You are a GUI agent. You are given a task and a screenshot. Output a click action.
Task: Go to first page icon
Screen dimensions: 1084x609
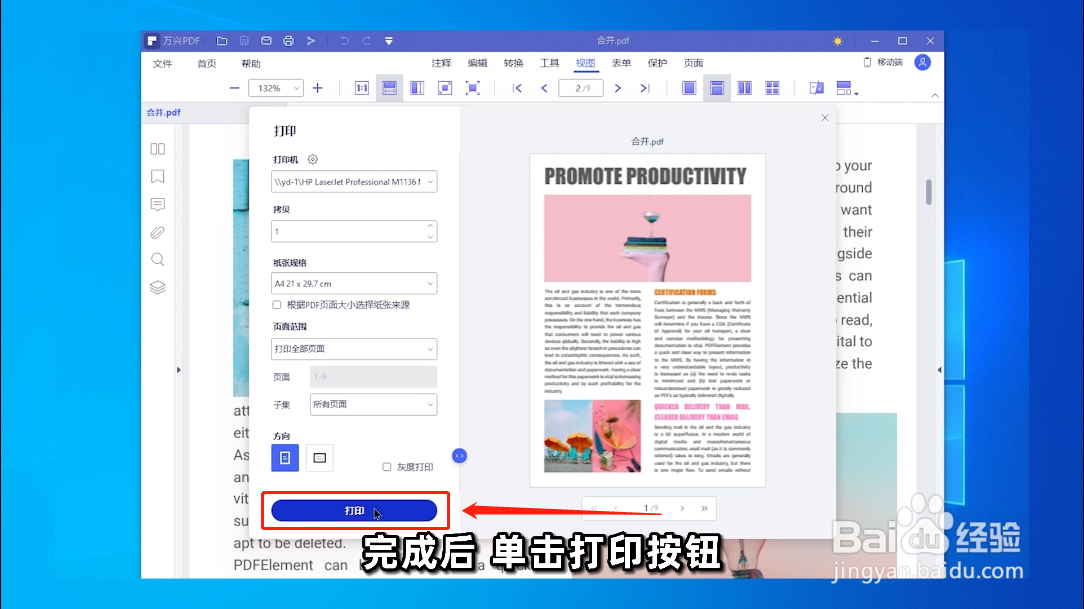click(x=517, y=88)
